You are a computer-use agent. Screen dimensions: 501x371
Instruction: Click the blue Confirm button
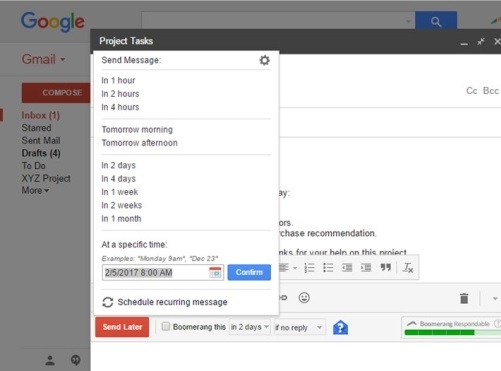(249, 272)
